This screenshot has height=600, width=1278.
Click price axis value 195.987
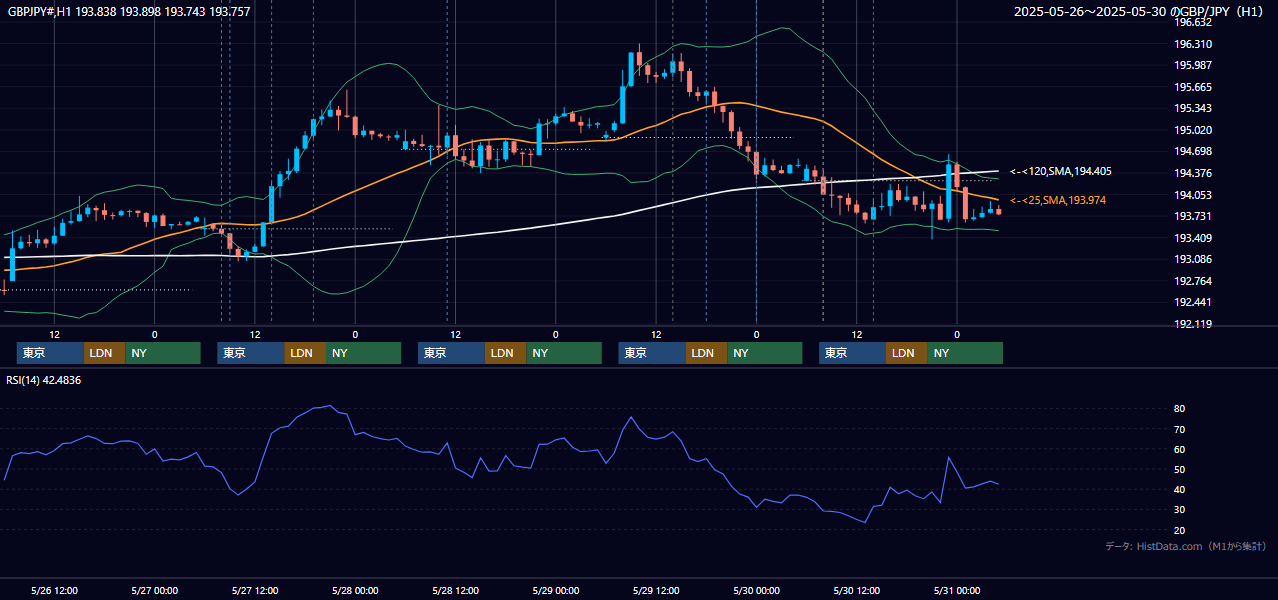[1192, 65]
